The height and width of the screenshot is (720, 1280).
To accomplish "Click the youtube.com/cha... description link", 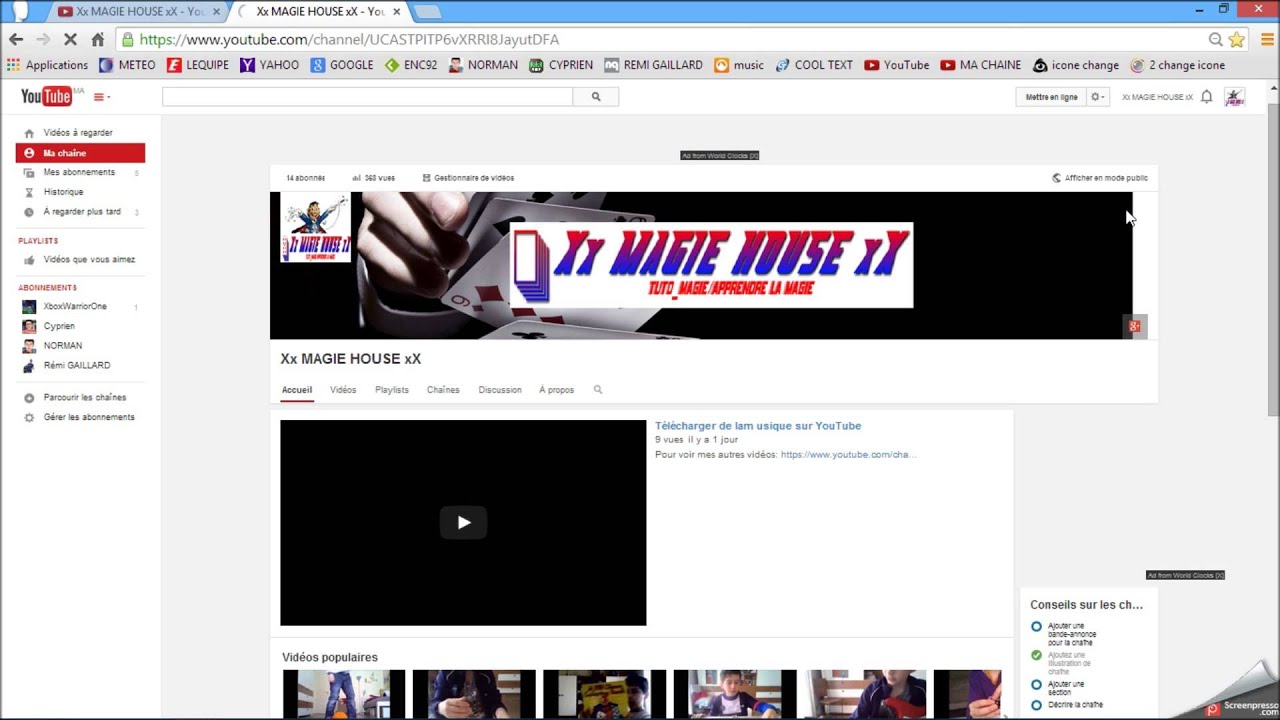I will pyautogui.click(x=848, y=455).
